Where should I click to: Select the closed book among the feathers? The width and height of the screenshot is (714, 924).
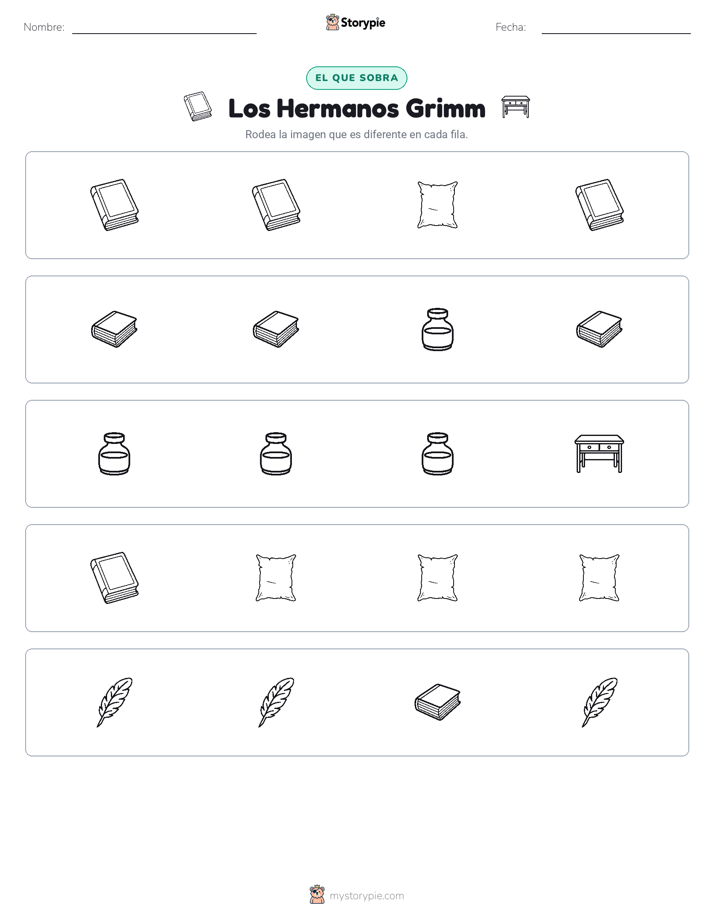click(437, 702)
